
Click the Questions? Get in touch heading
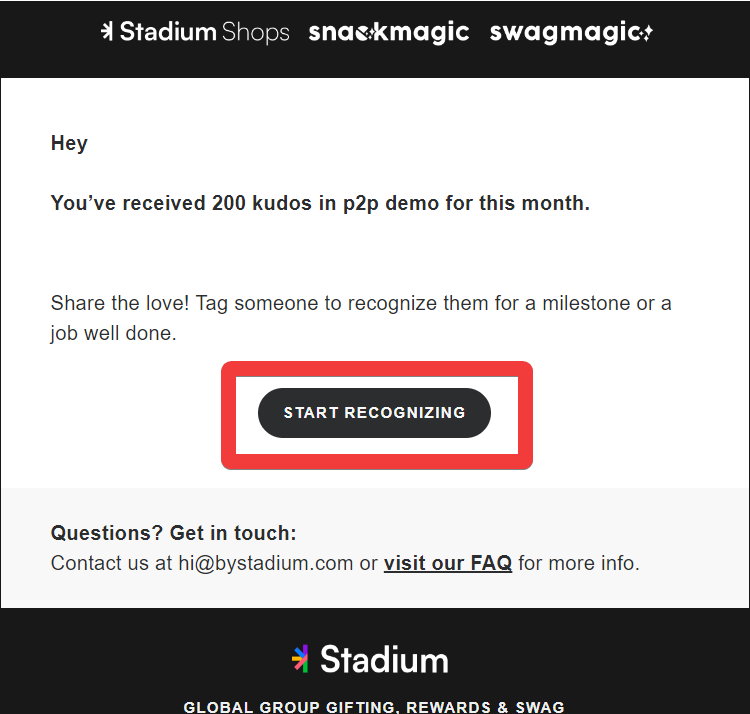coord(174,533)
